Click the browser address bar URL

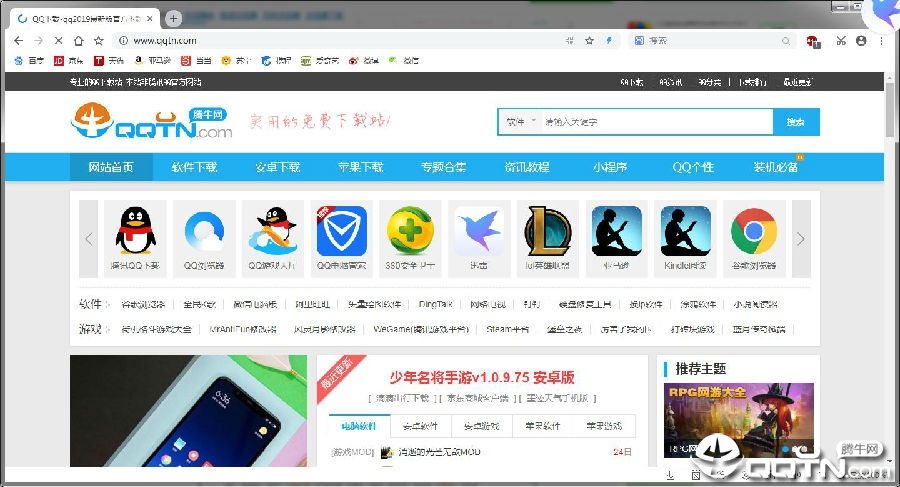click(x=165, y=41)
